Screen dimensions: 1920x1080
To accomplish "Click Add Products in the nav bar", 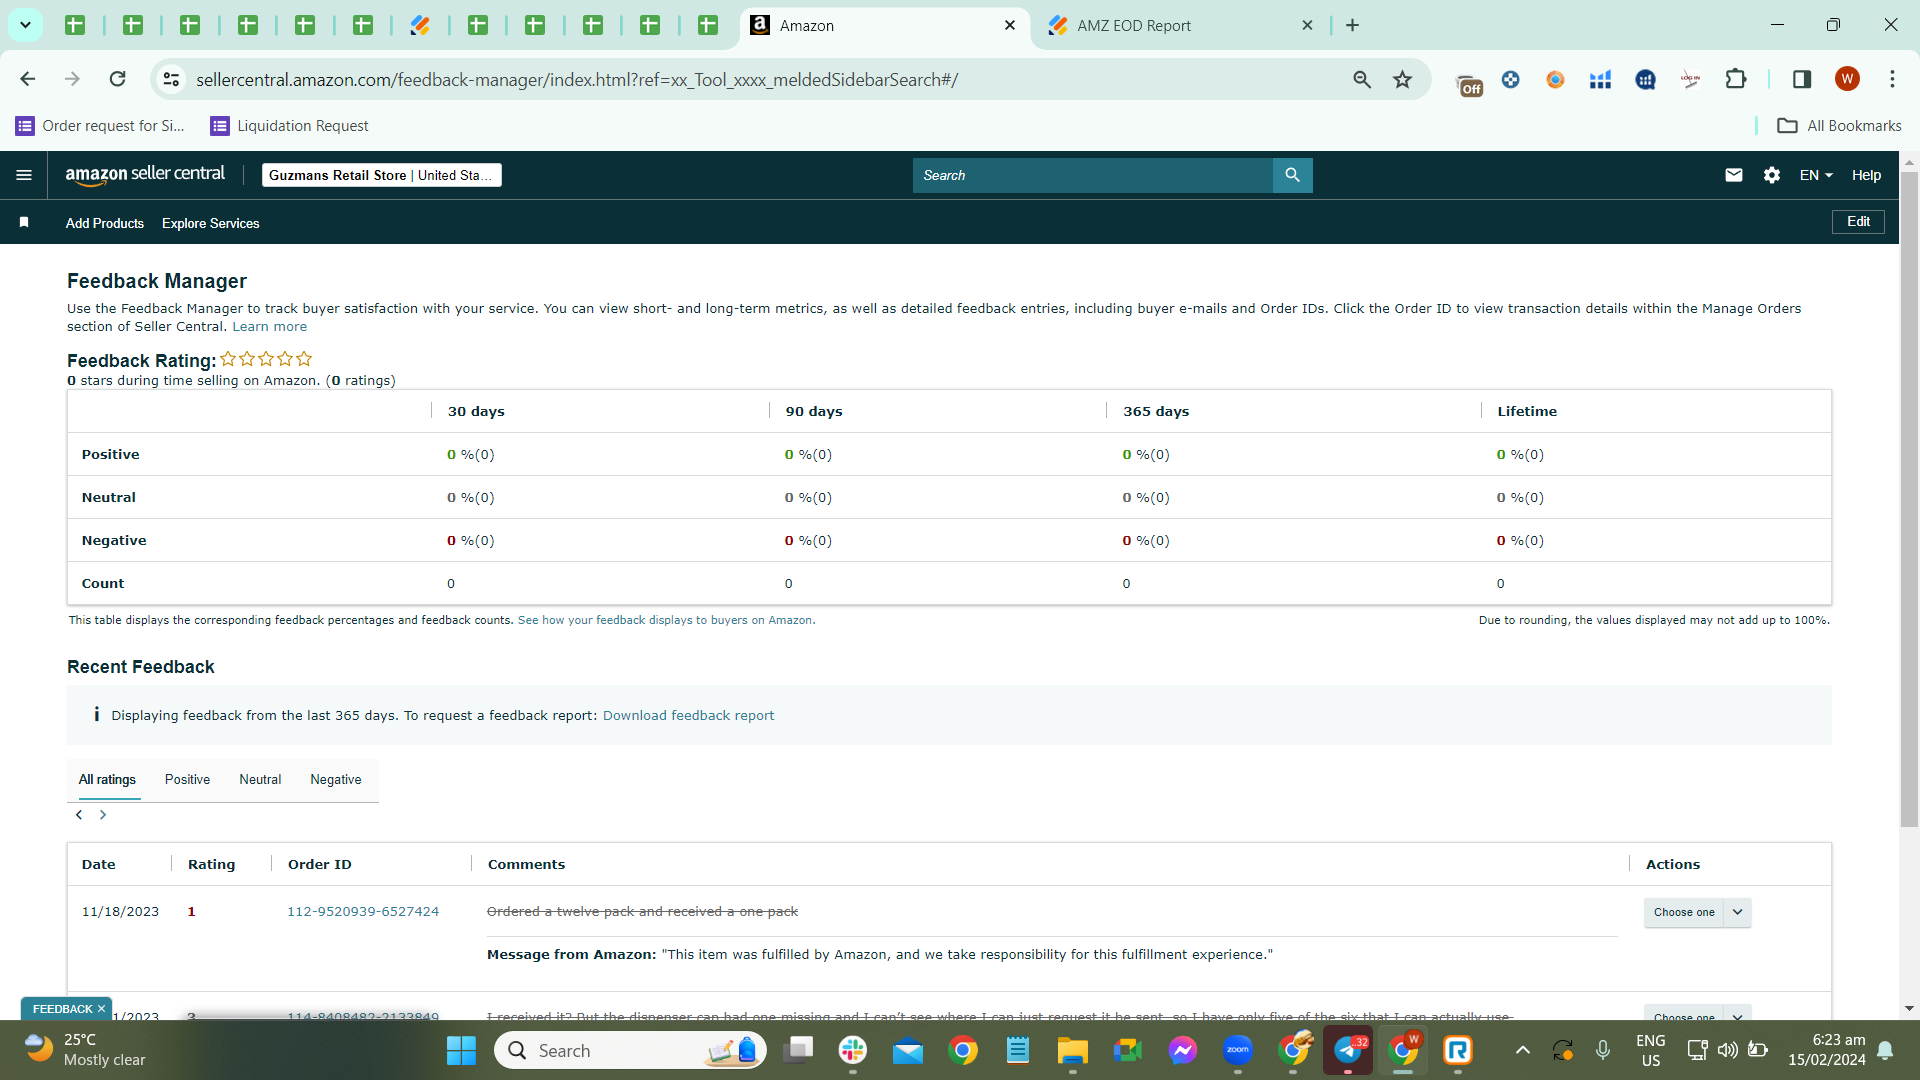I will pyautogui.click(x=105, y=223).
